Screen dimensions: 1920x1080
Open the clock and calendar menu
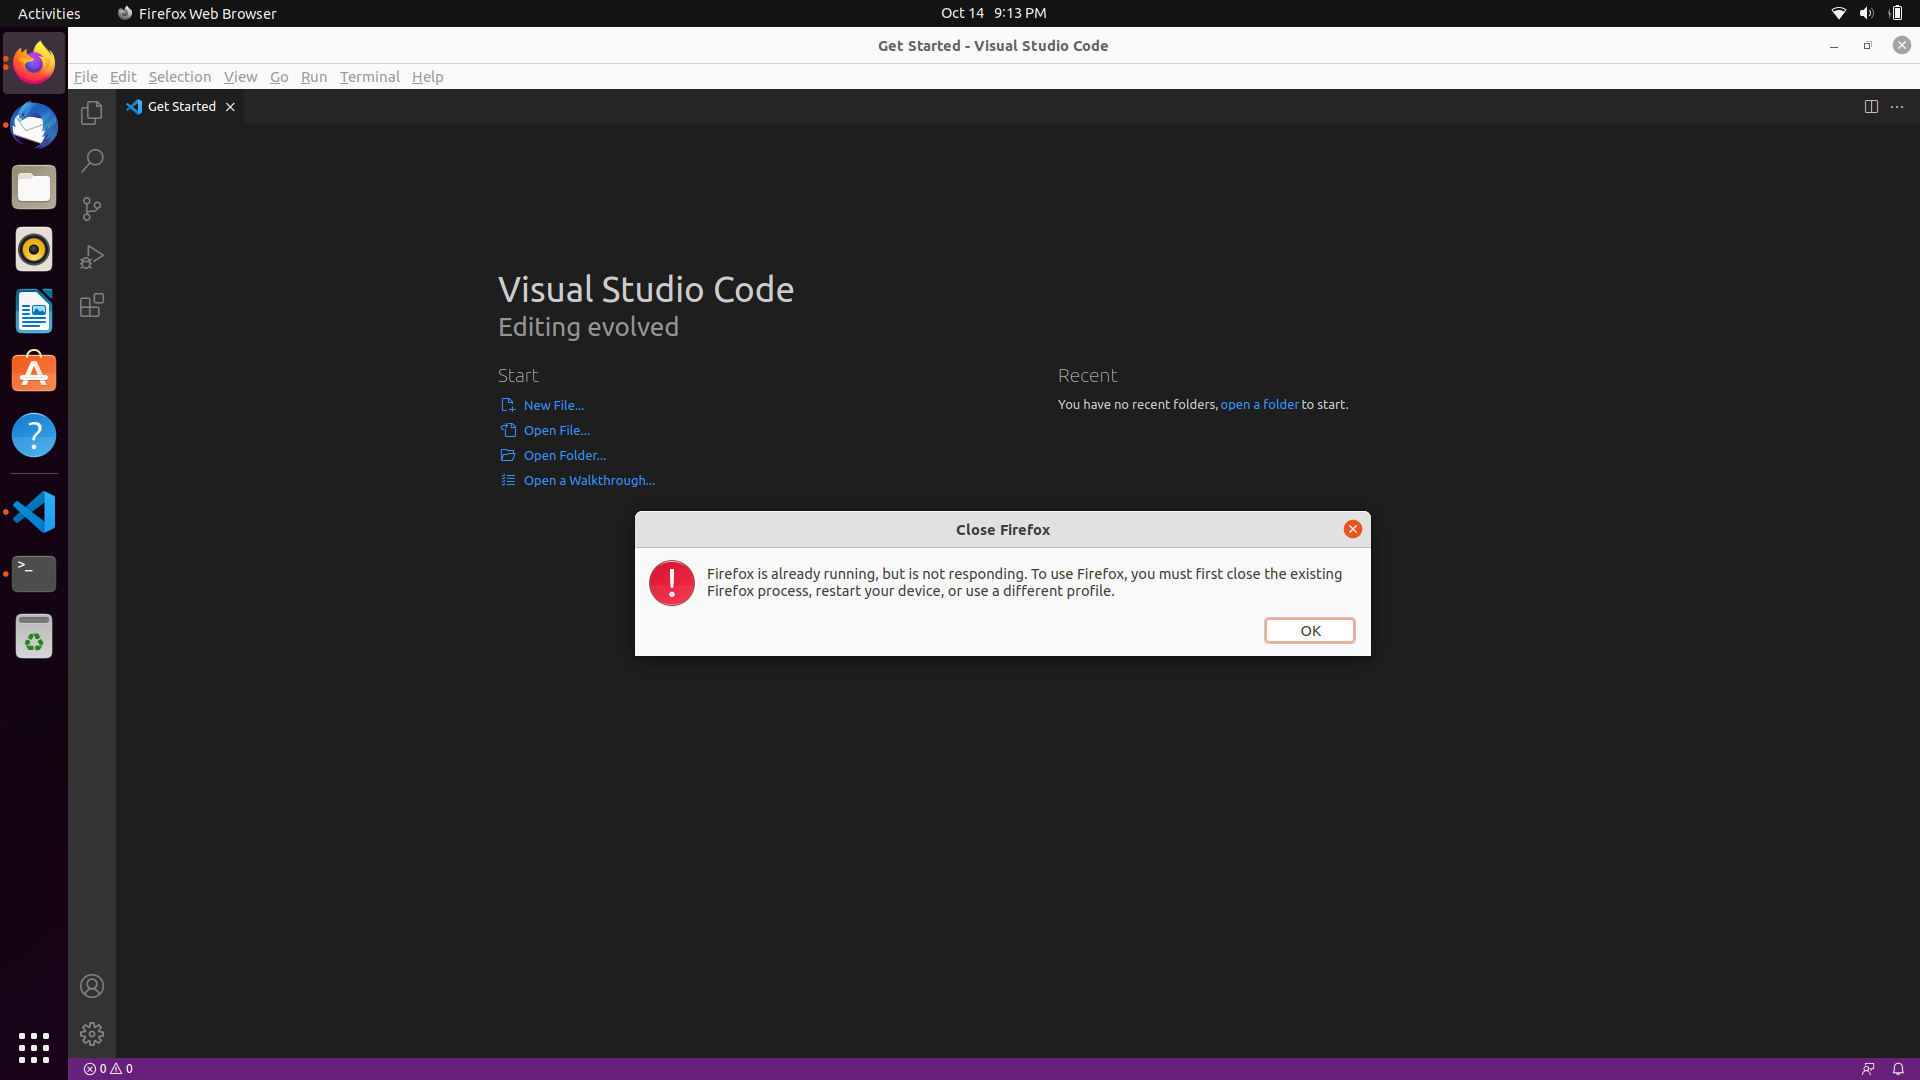click(x=993, y=13)
